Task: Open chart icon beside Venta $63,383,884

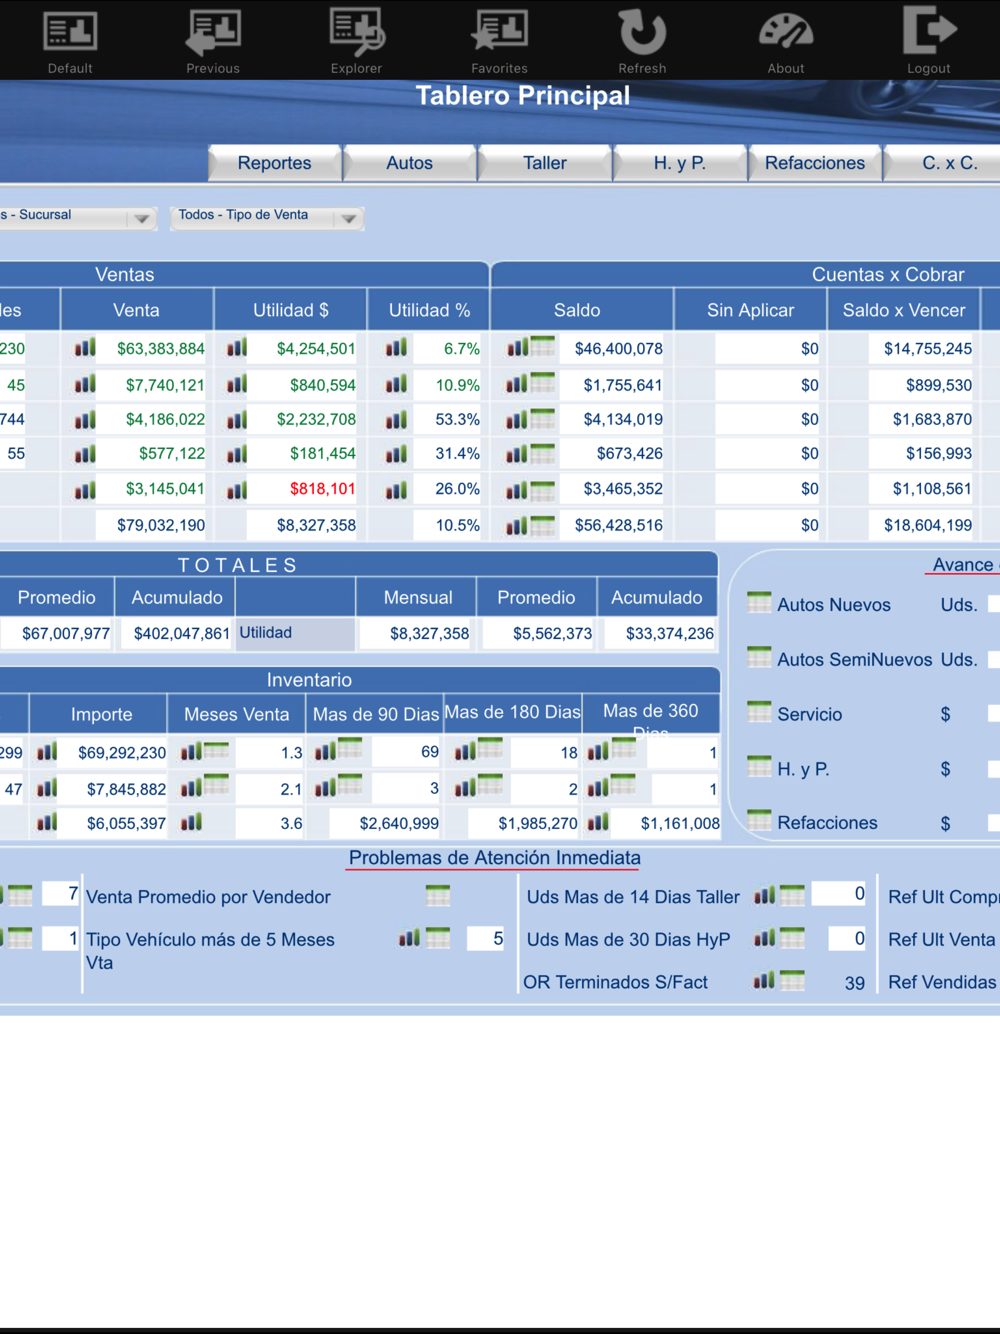Action: [85, 348]
